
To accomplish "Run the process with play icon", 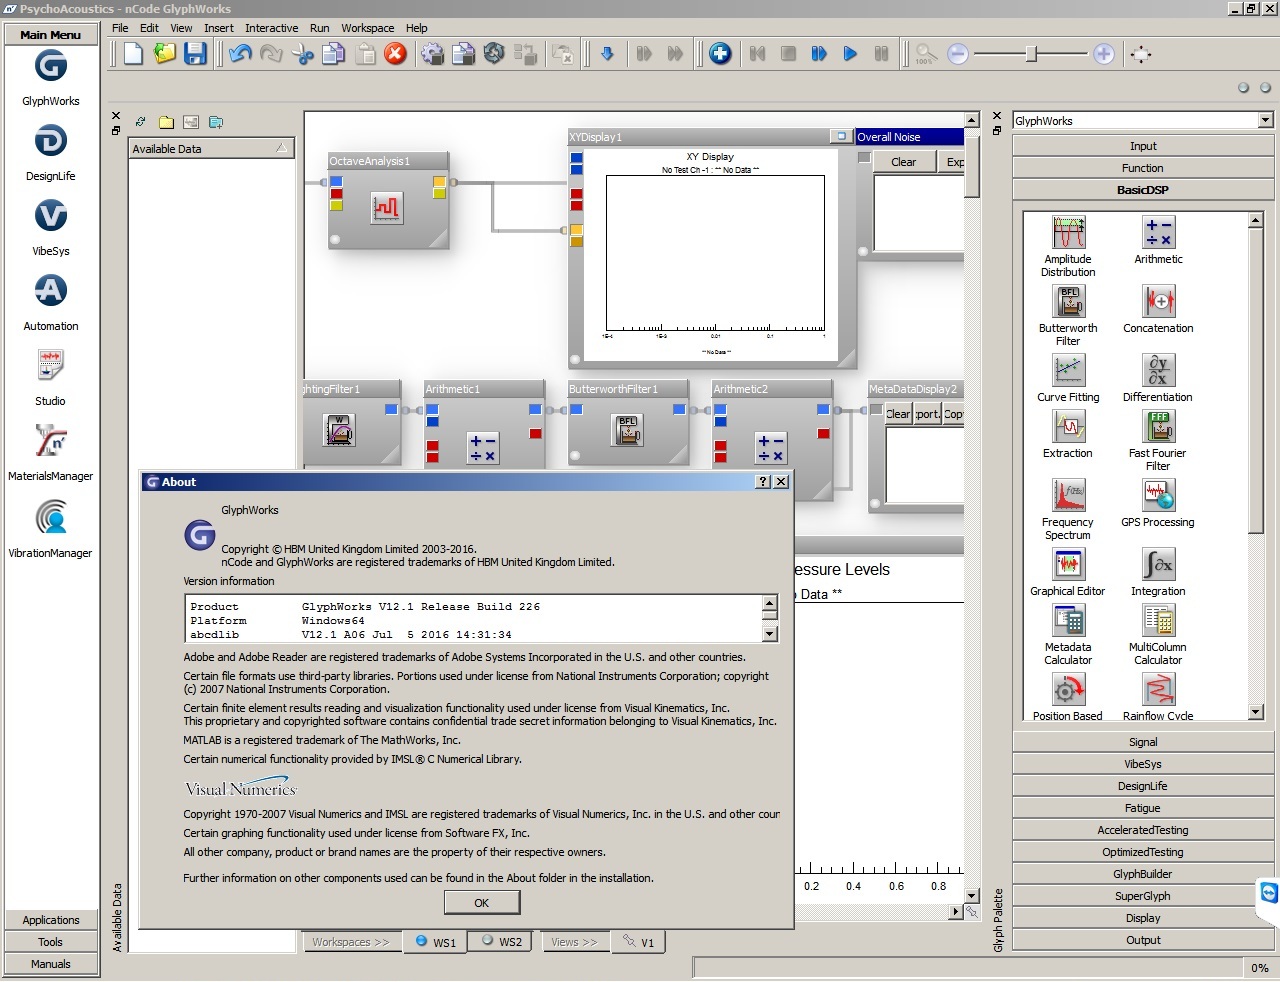I will click(850, 54).
